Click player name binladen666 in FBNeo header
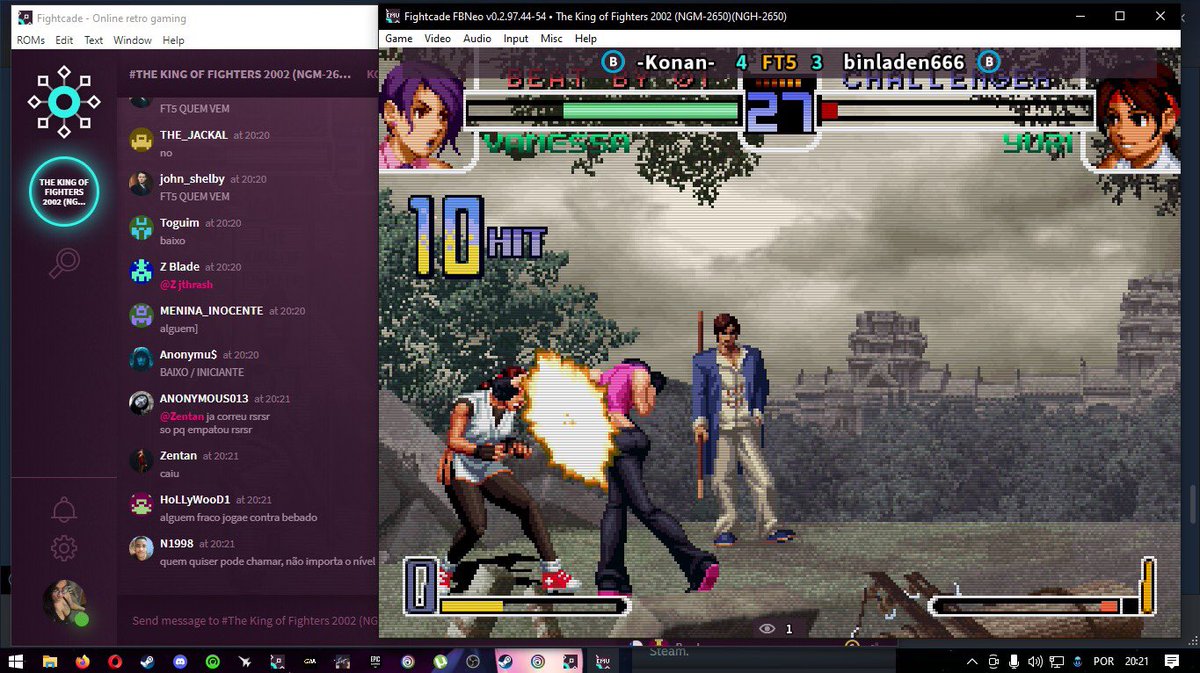The height and width of the screenshot is (673, 1200). click(x=904, y=62)
